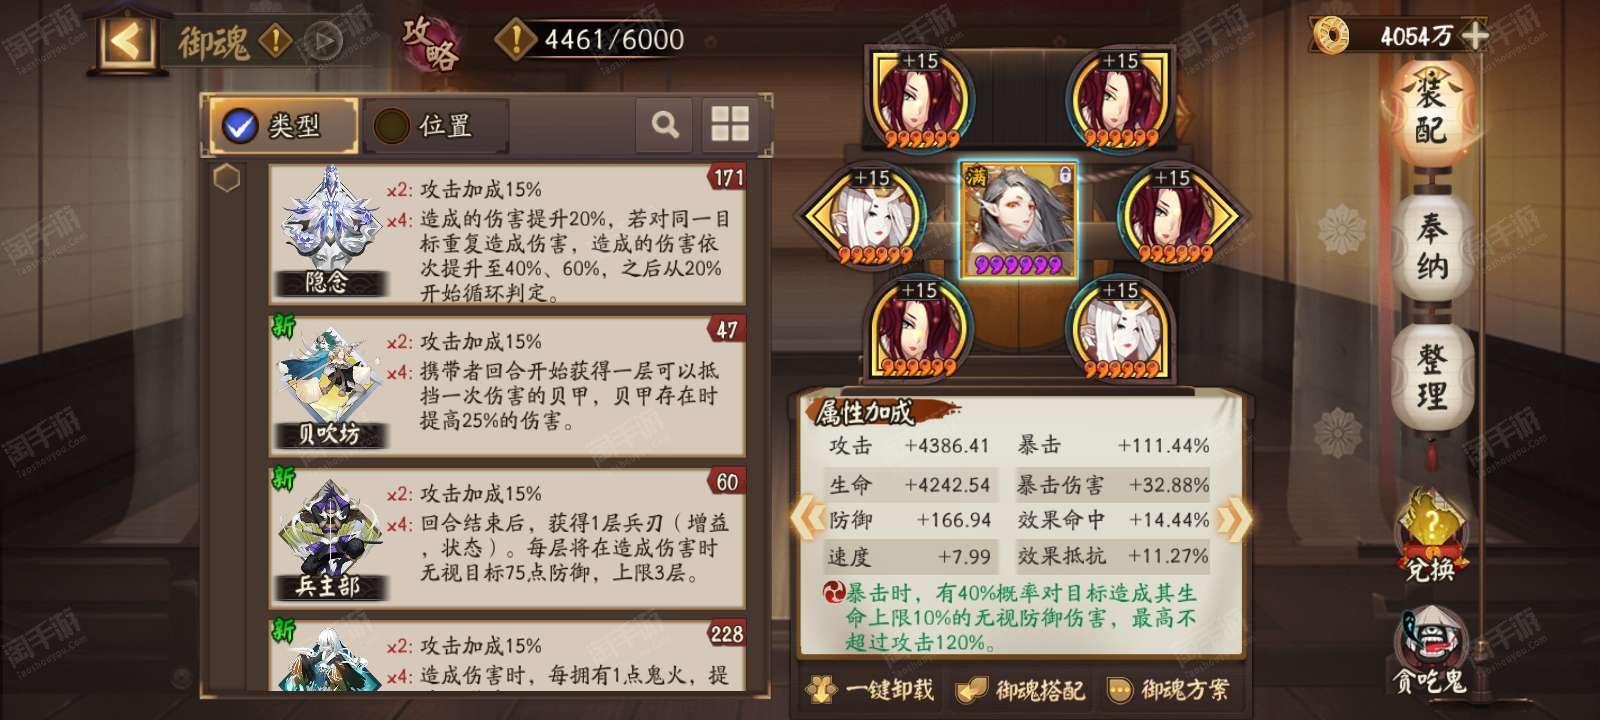Switch to the 奉纳 lantern tab
Image resolution: width=1600 pixels, height=720 pixels.
[x=1431, y=246]
